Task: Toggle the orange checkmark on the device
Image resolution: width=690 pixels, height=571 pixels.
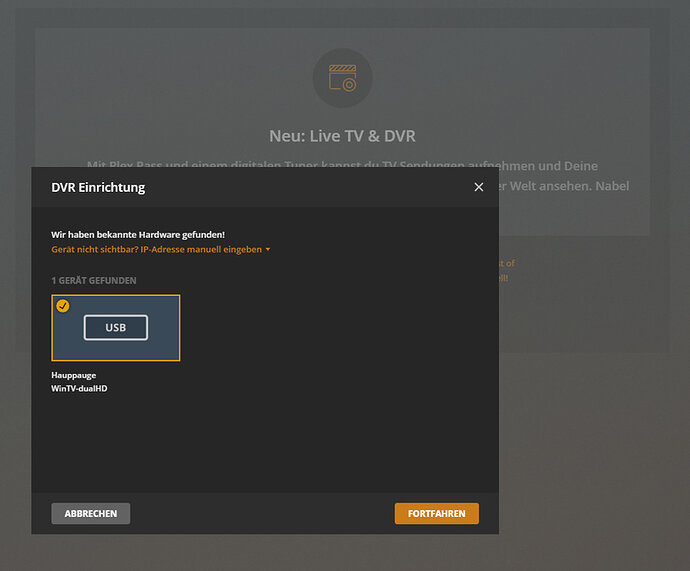Action: 63,306
